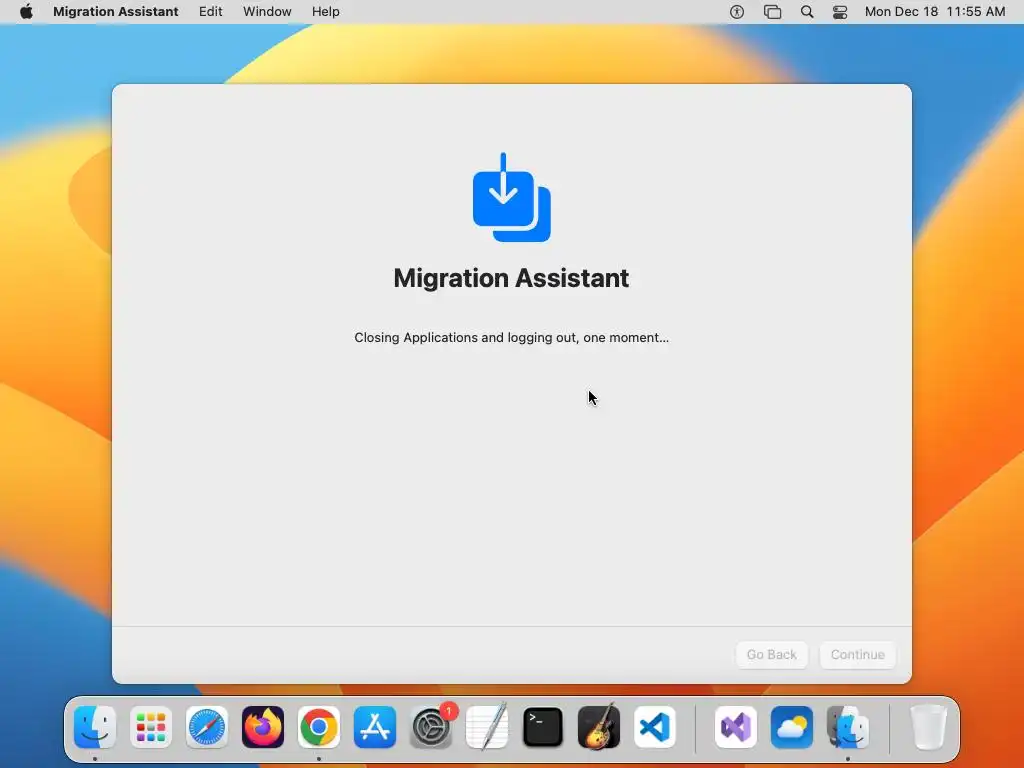Open Control Center in the menu bar
The height and width of the screenshot is (768, 1024).
coord(840,12)
